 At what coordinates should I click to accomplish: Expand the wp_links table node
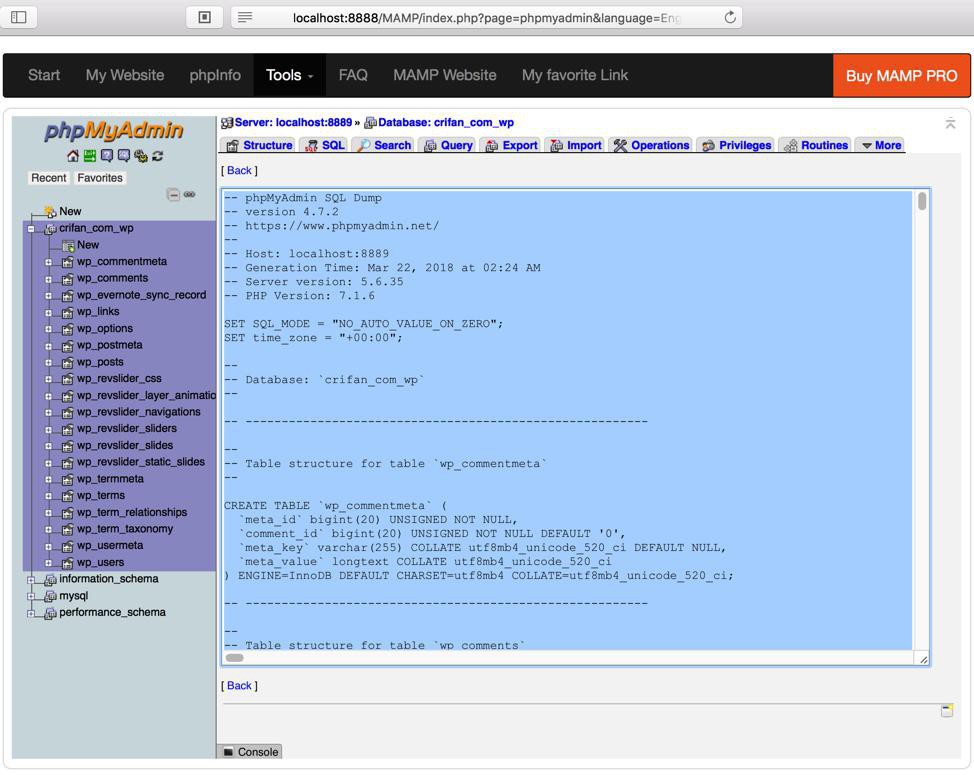point(48,313)
